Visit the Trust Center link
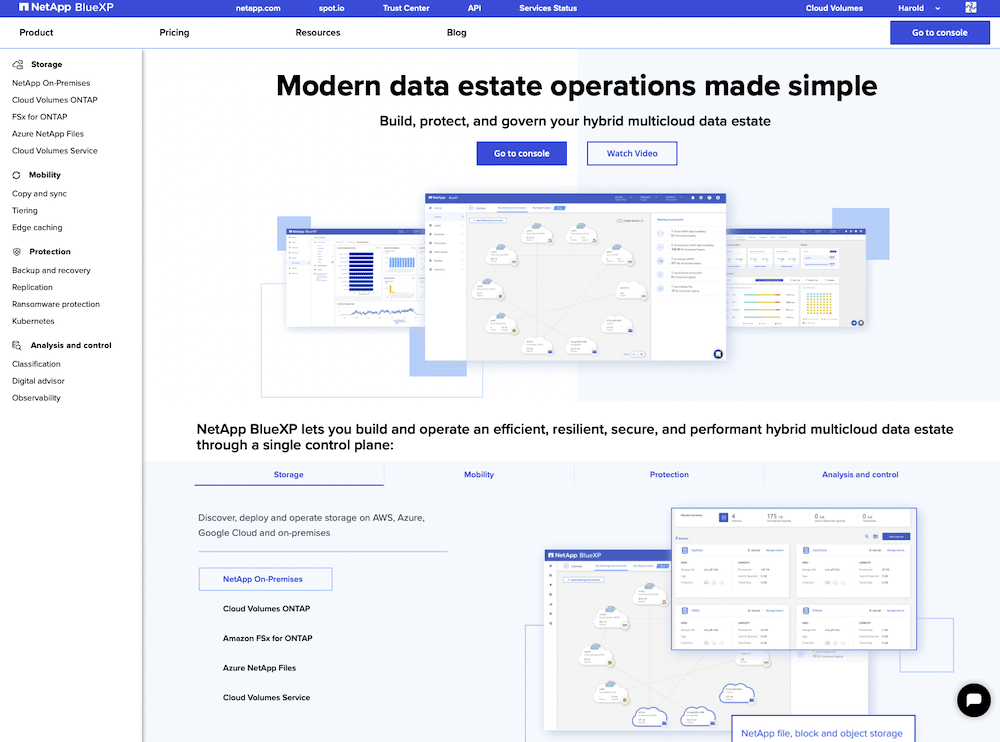 [406, 8]
